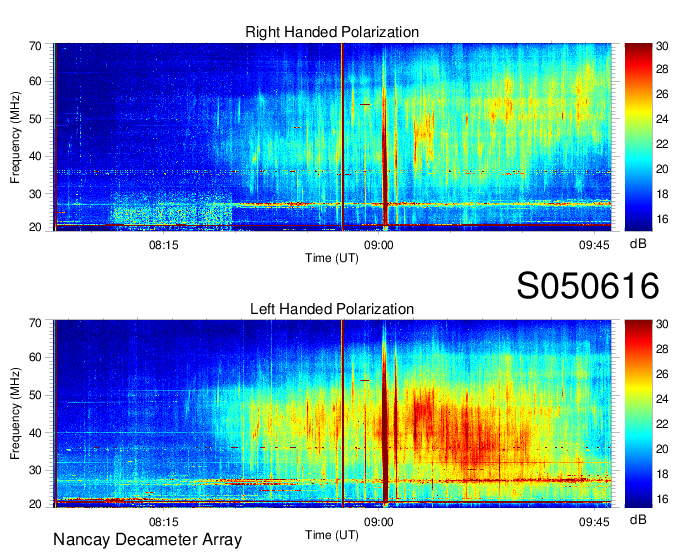Click the 'Right Handed Polarization' plot title
The height and width of the screenshot is (552, 680).
pyautogui.click(x=332, y=32)
